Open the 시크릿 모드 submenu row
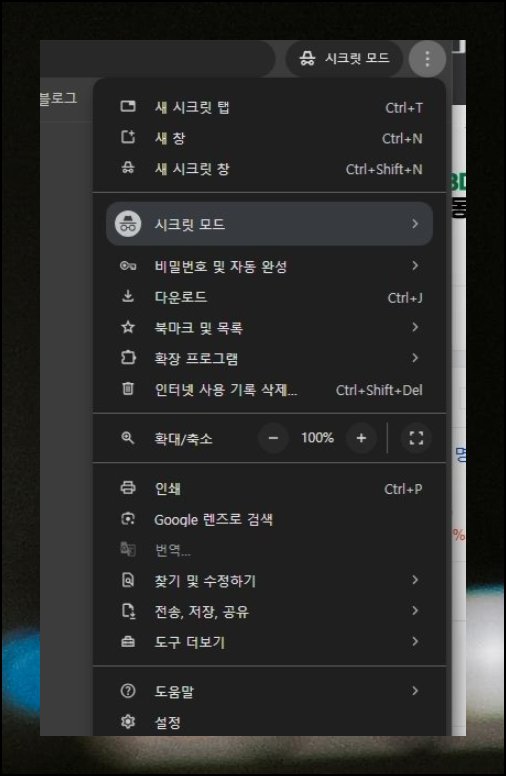This screenshot has width=506, height=776. [x=269, y=224]
